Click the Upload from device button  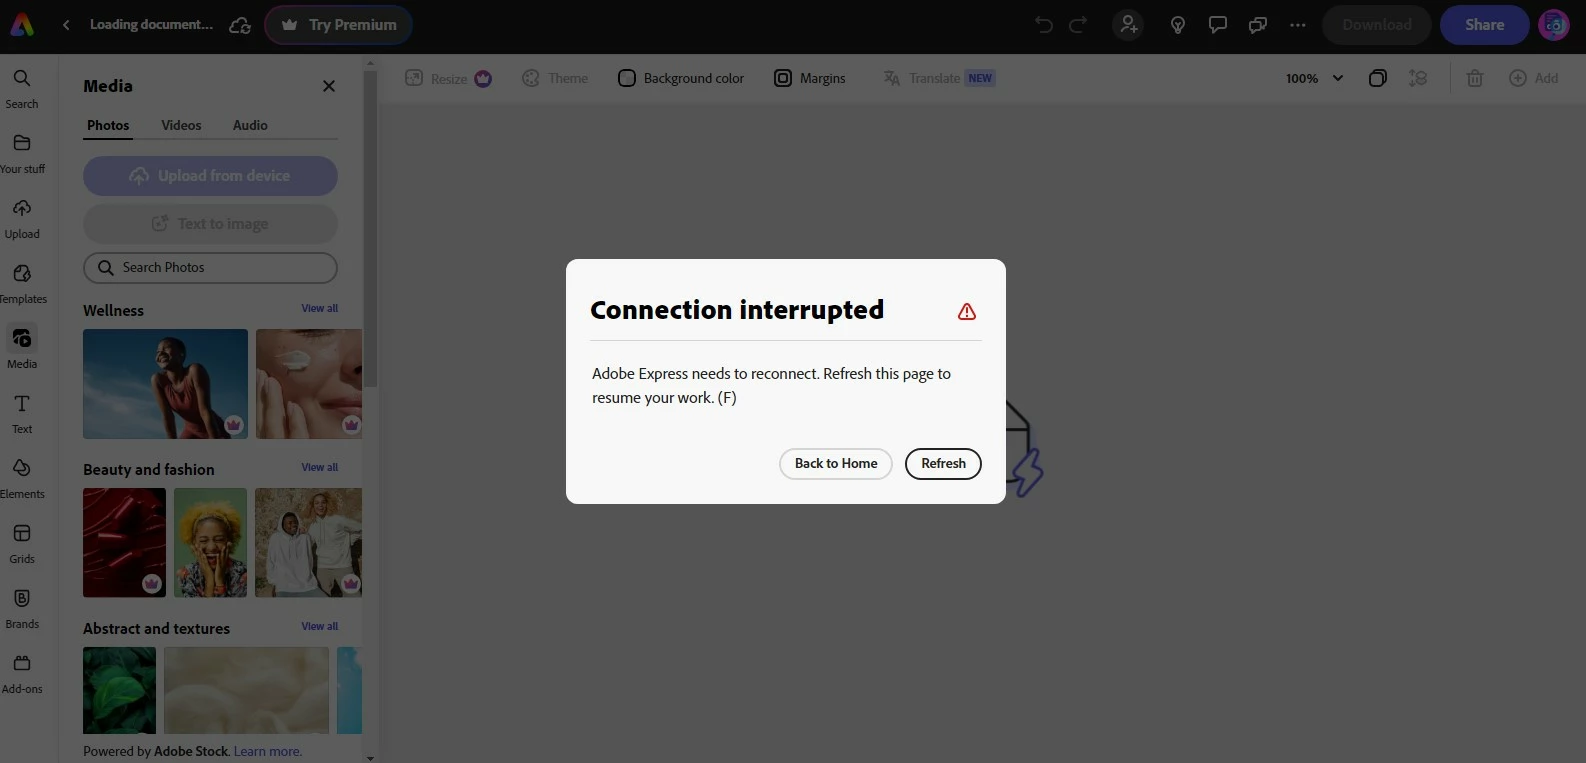210,176
